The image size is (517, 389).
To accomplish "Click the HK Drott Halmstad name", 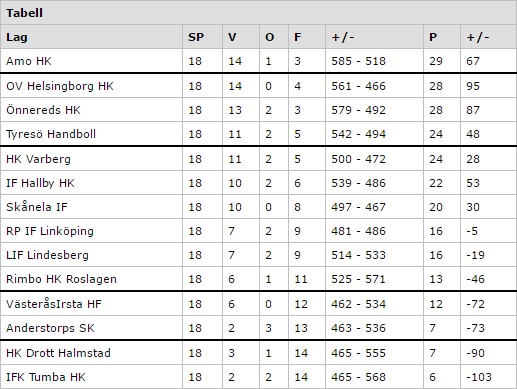I will [58, 353].
